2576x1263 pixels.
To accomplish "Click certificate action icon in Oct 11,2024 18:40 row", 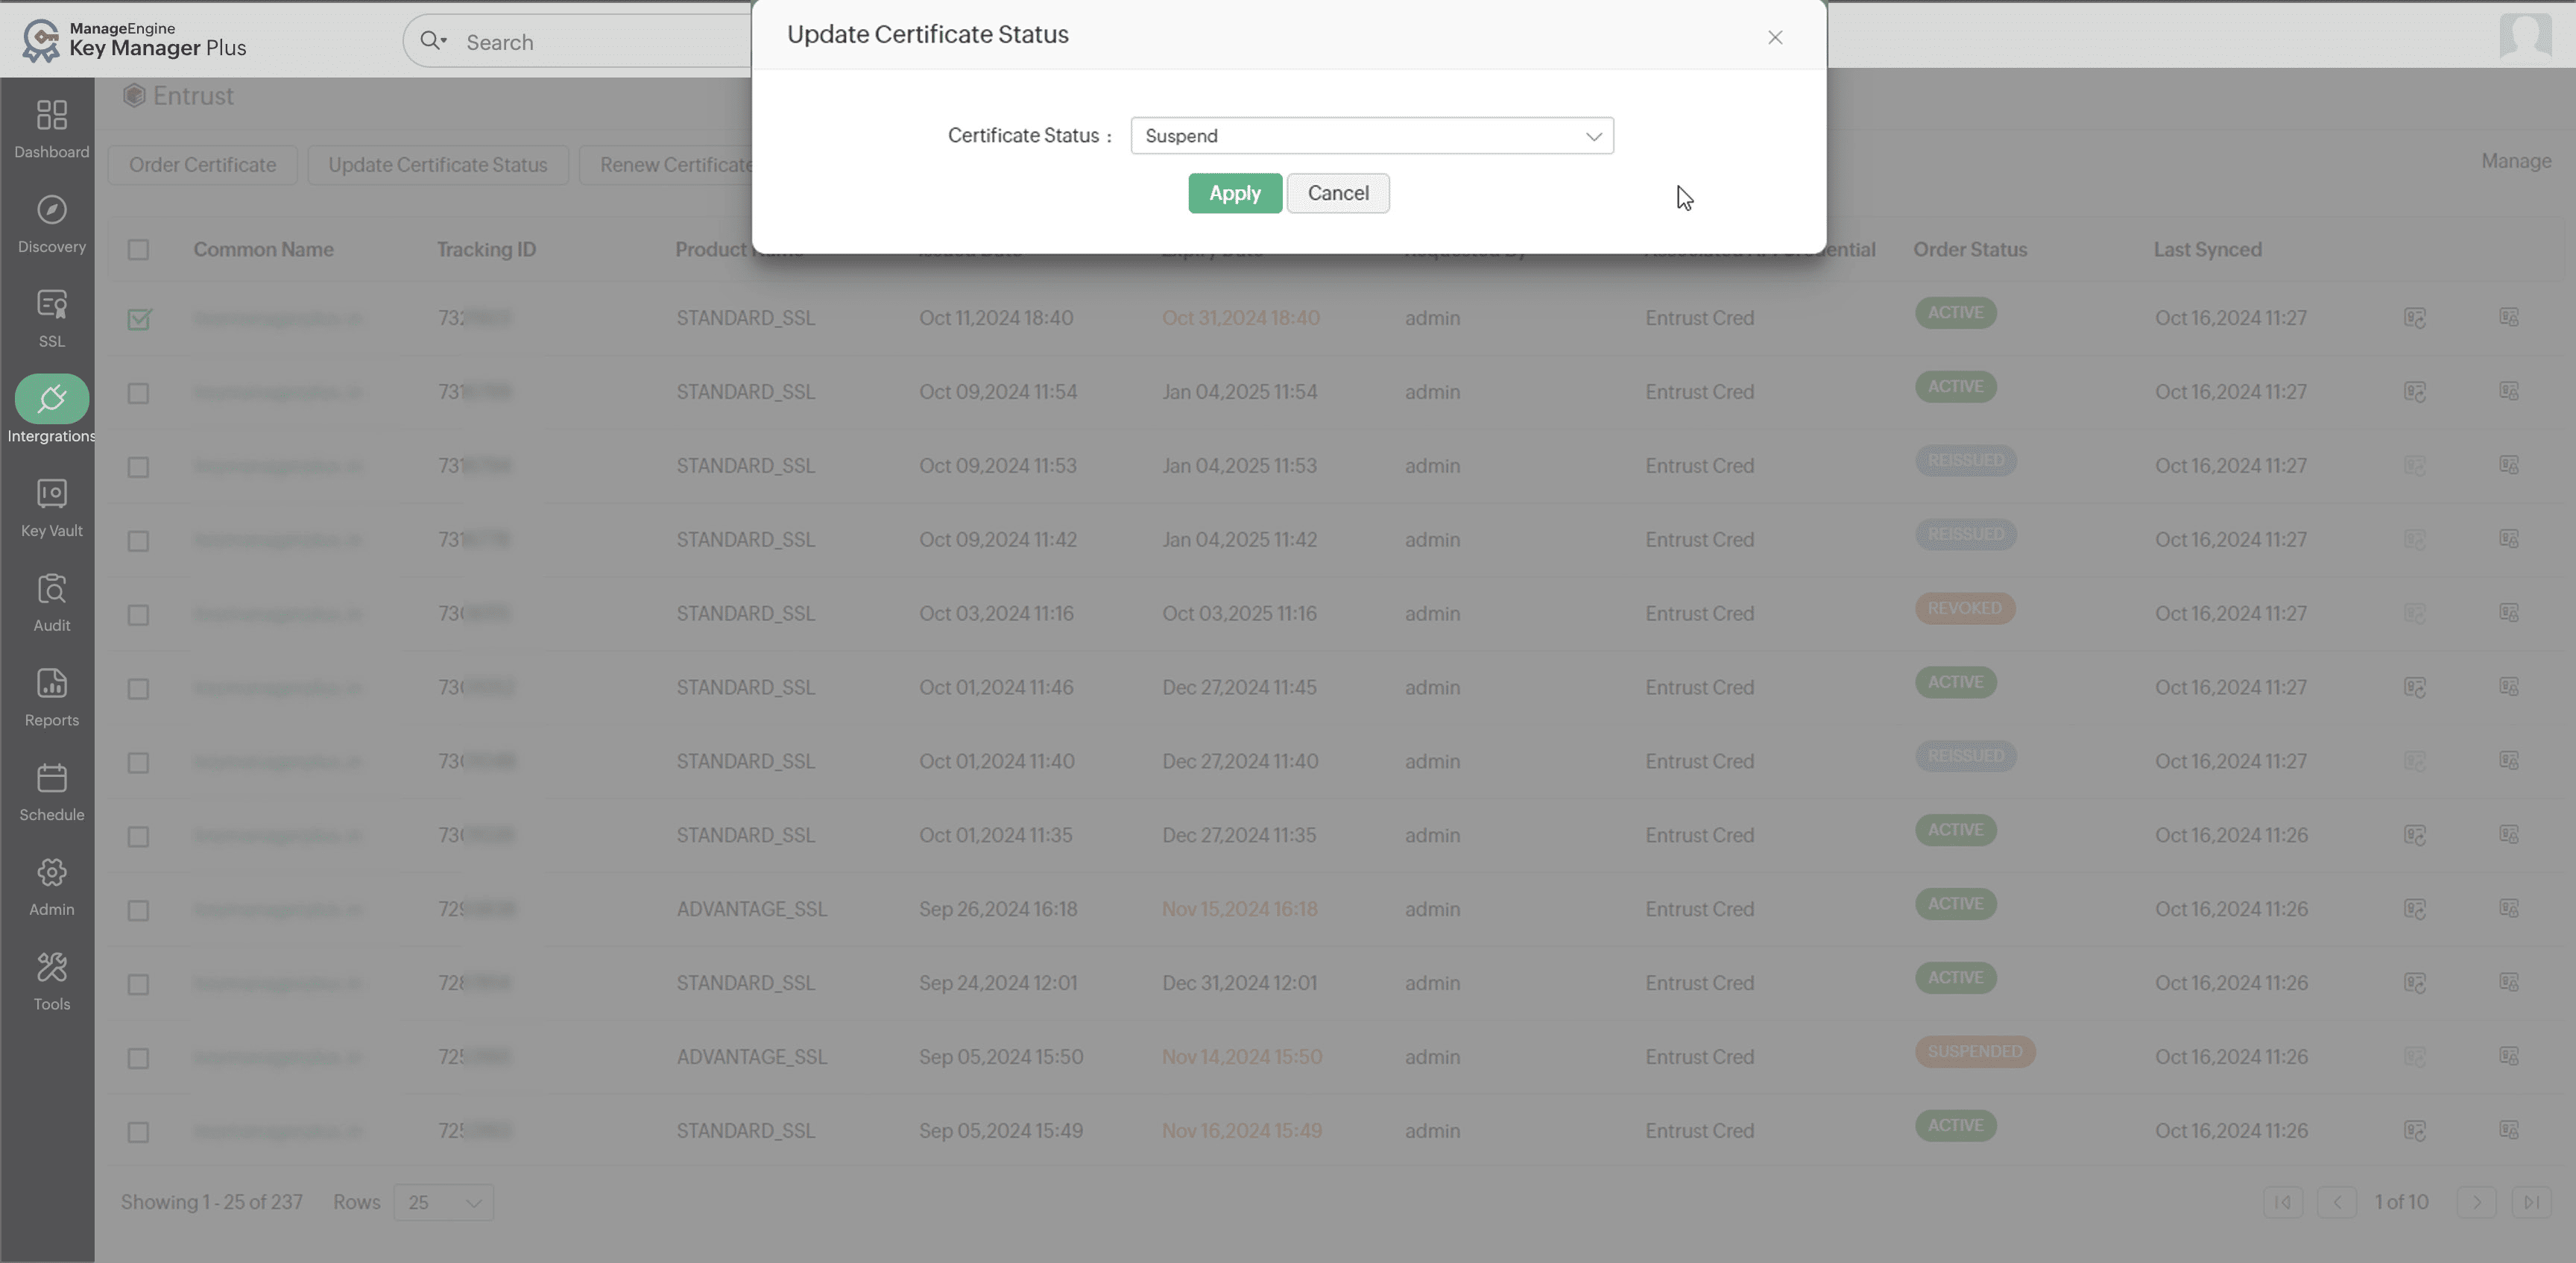I will 2415,318.
